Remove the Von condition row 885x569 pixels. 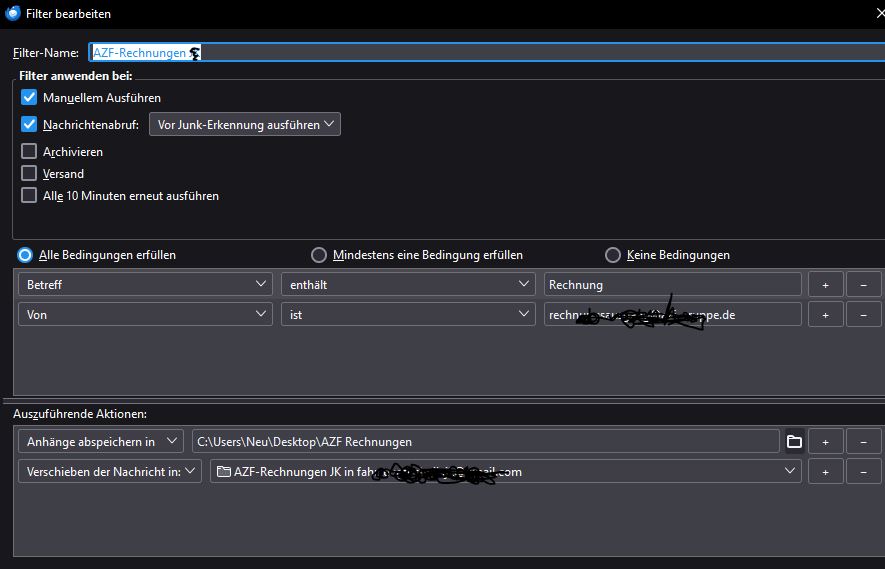pyautogui.click(x=863, y=314)
